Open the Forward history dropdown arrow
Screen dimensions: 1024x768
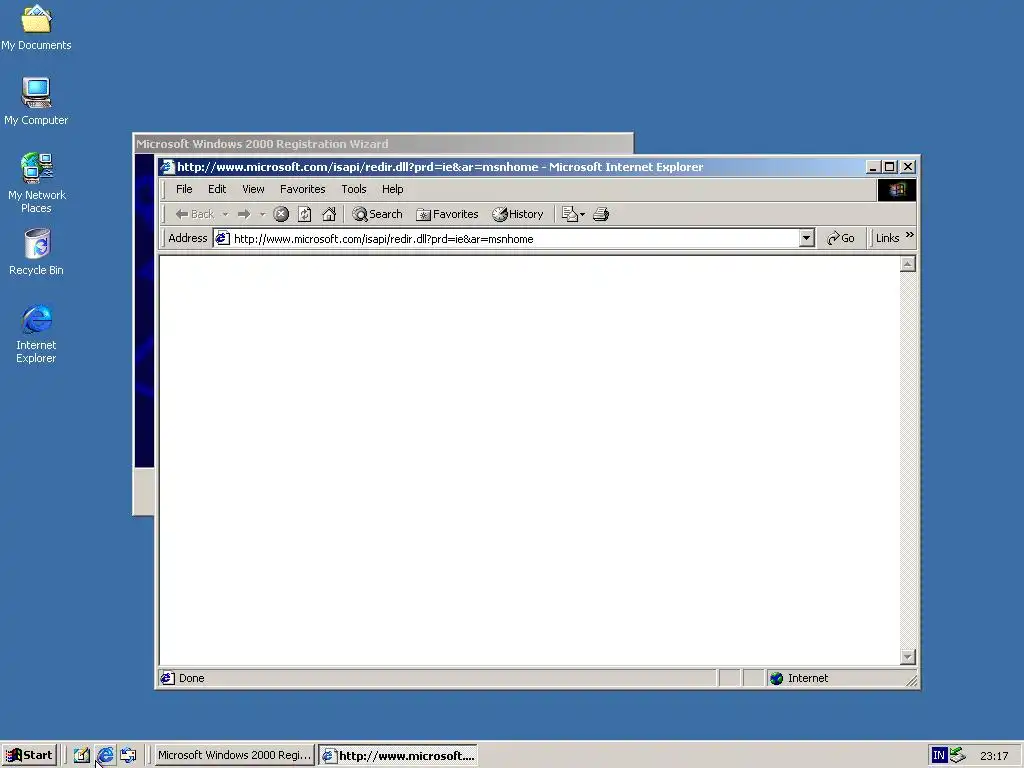tap(263, 214)
